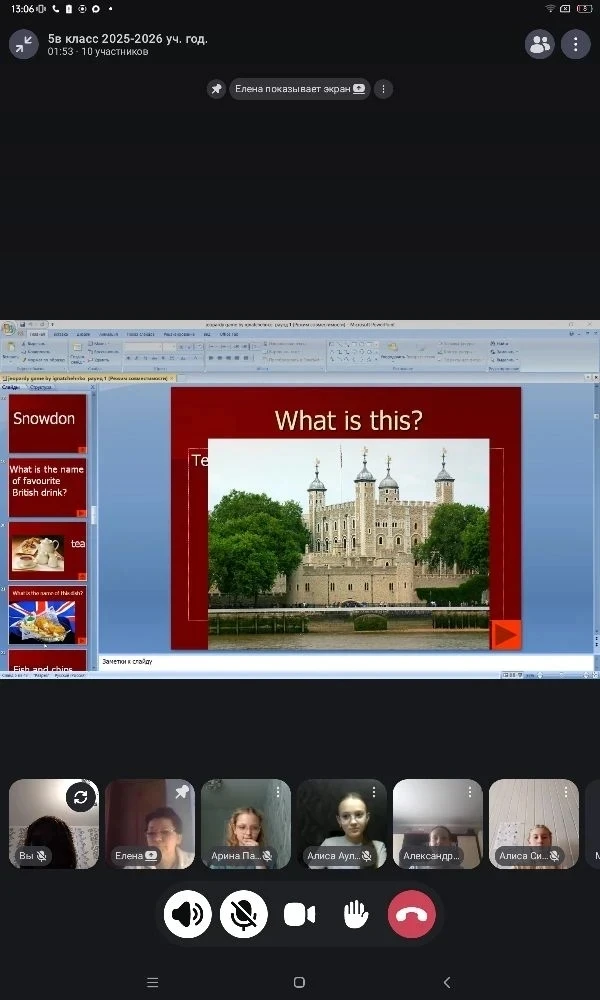End the call with the red hang-up button

click(x=411, y=914)
